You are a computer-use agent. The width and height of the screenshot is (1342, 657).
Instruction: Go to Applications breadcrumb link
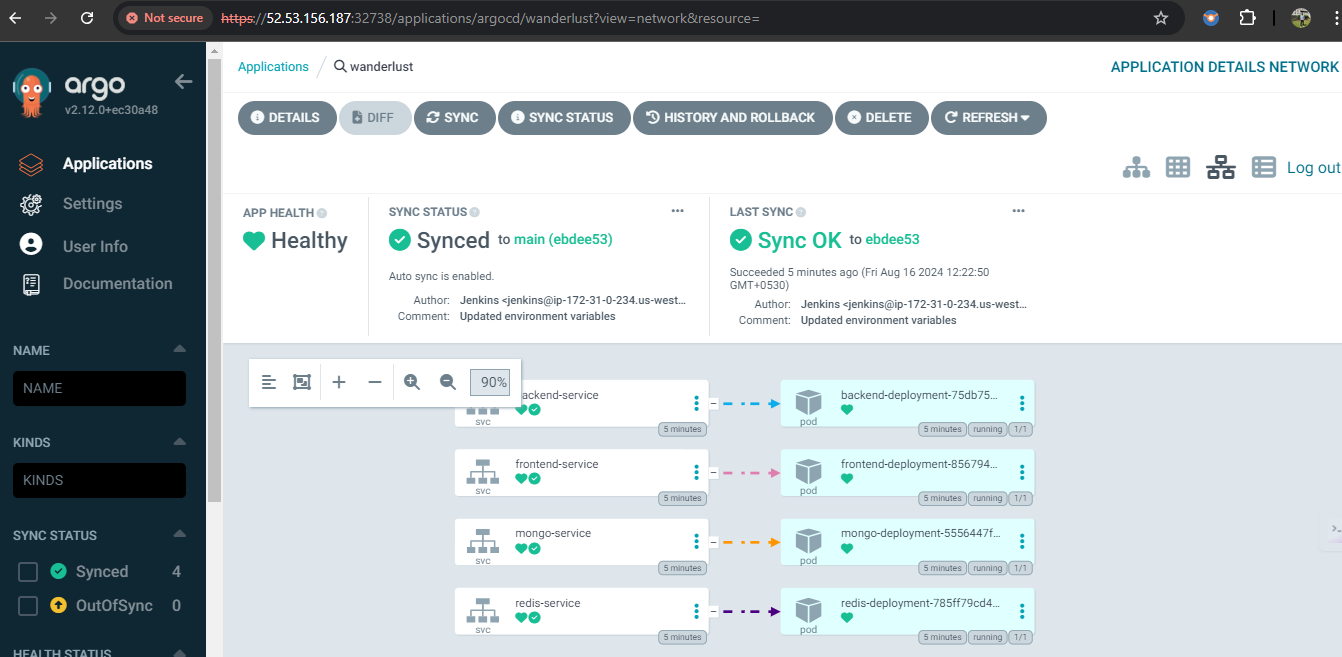273,66
